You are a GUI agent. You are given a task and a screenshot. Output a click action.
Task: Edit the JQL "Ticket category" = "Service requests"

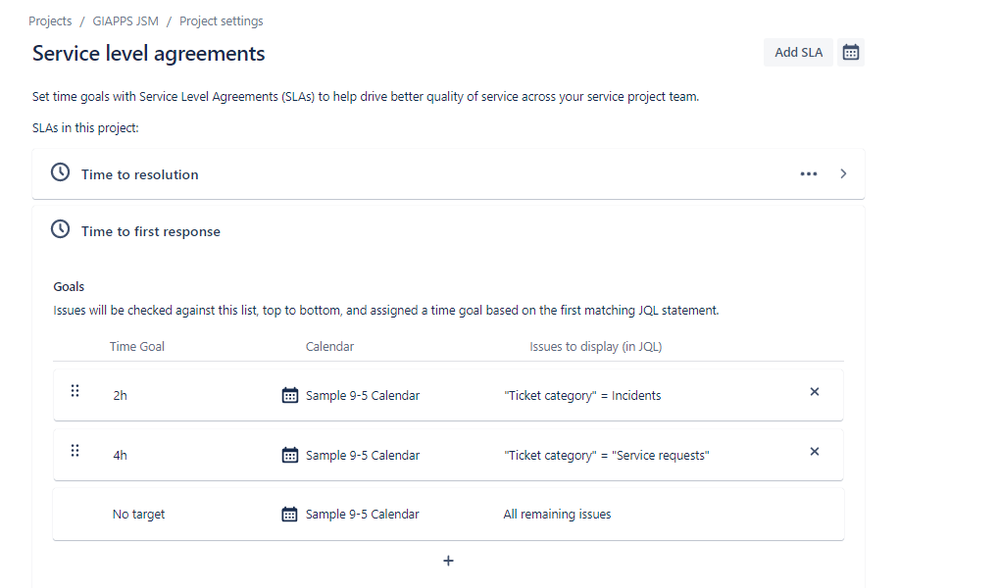point(607,455)
